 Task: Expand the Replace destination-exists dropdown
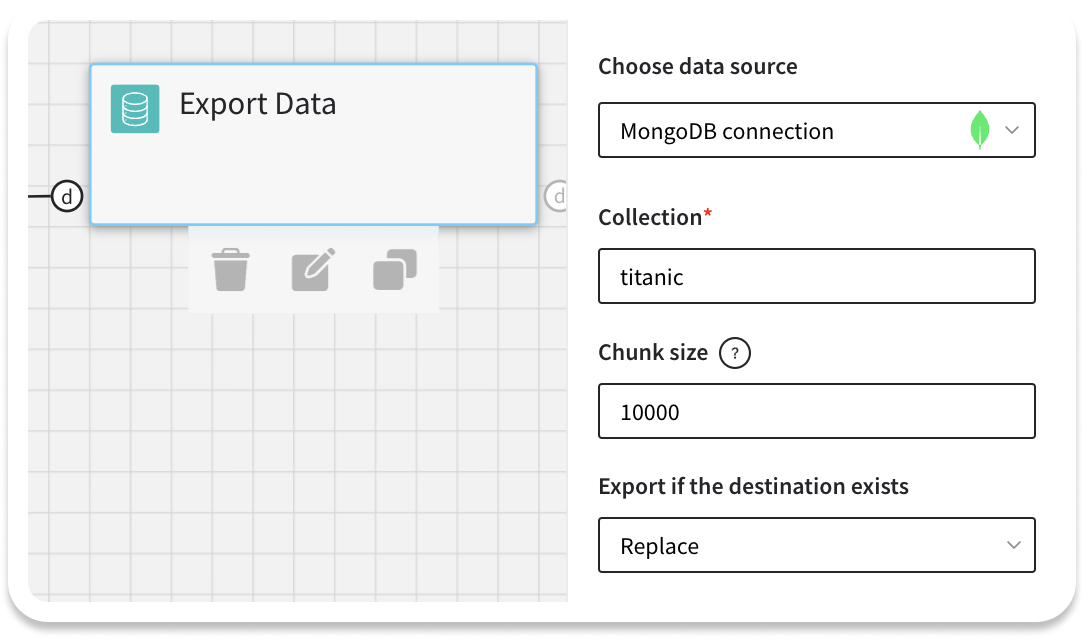[816, 545]
